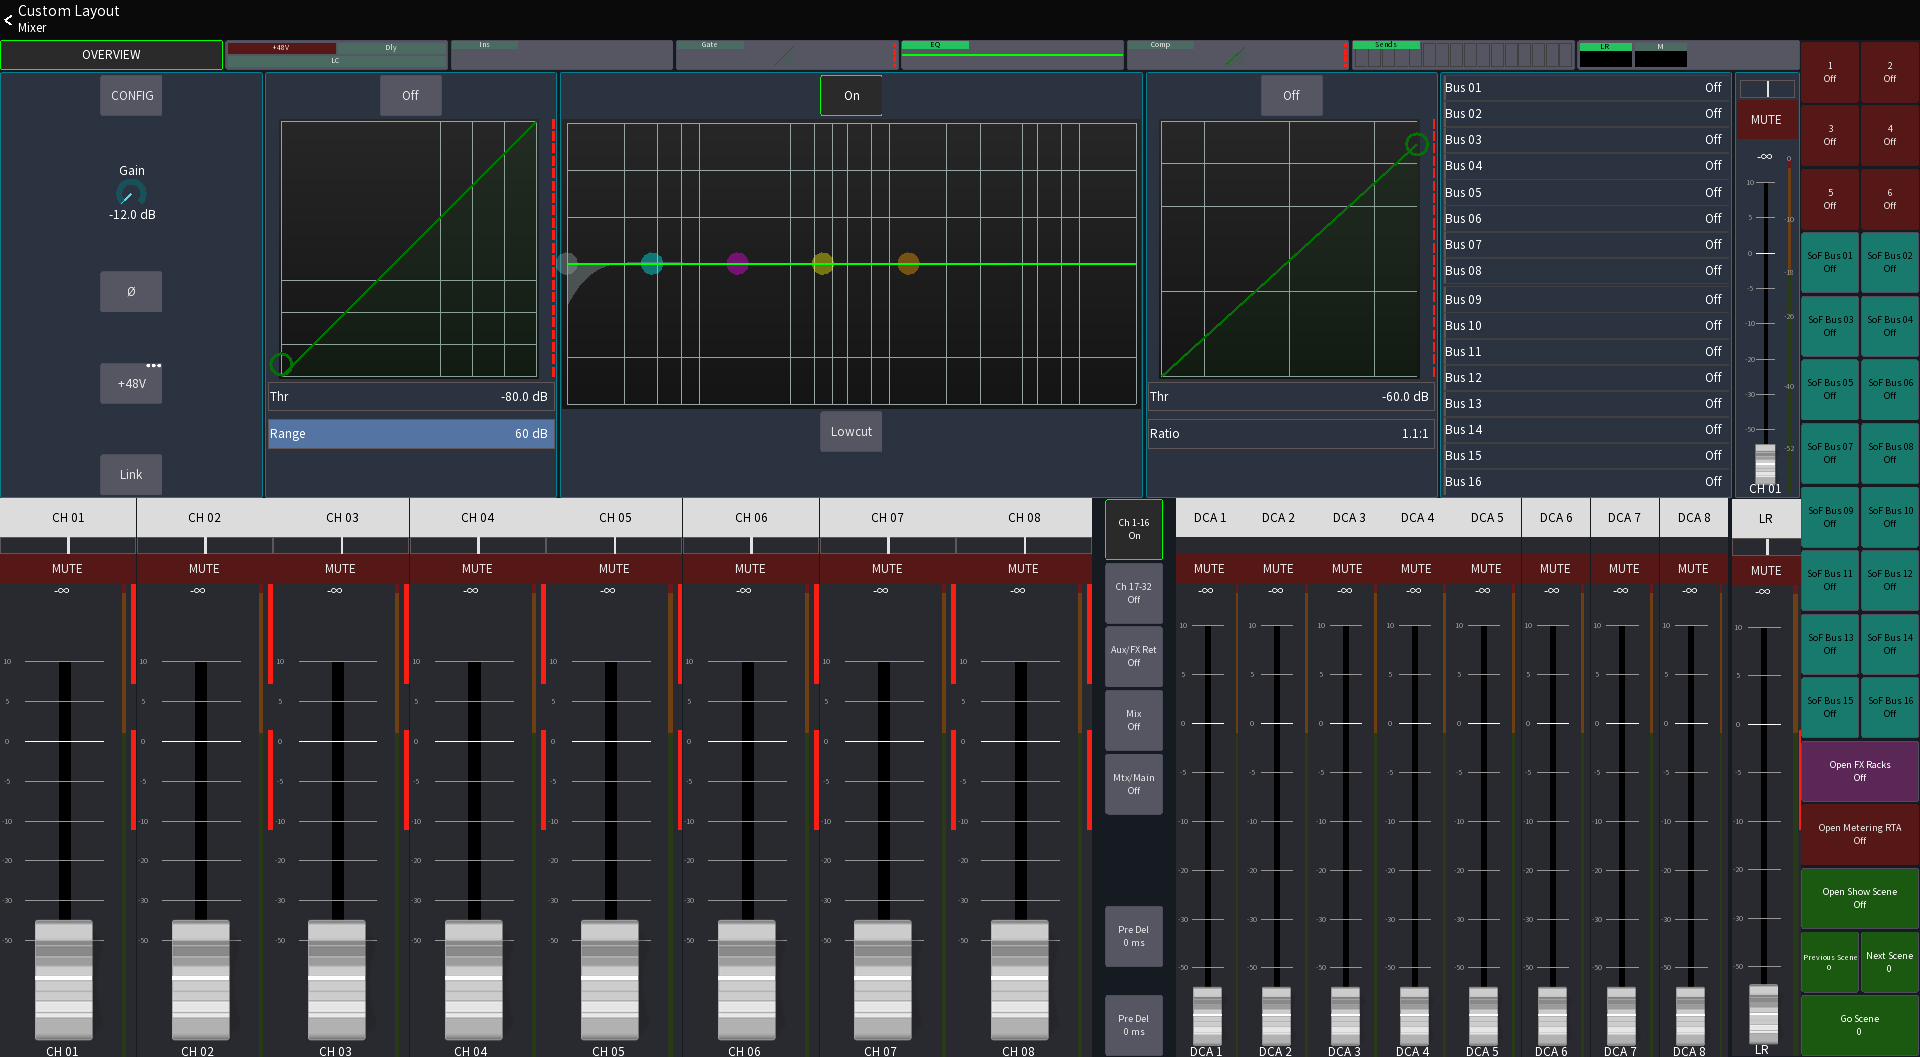Select the Ins block in the top strip
Screen dimensions: 1920x1057
point(561,55)
